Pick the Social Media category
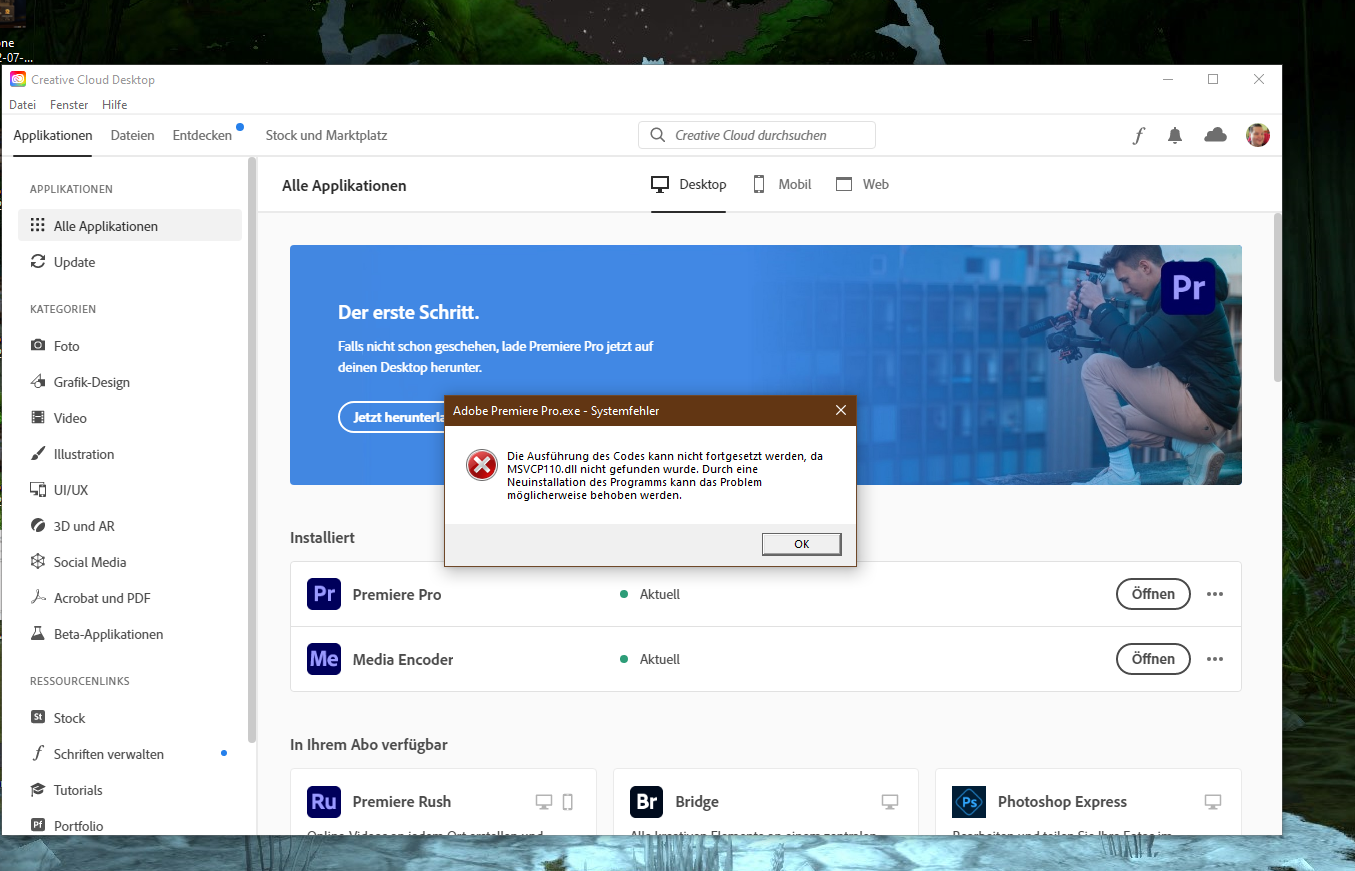 (x=130, y=562)
